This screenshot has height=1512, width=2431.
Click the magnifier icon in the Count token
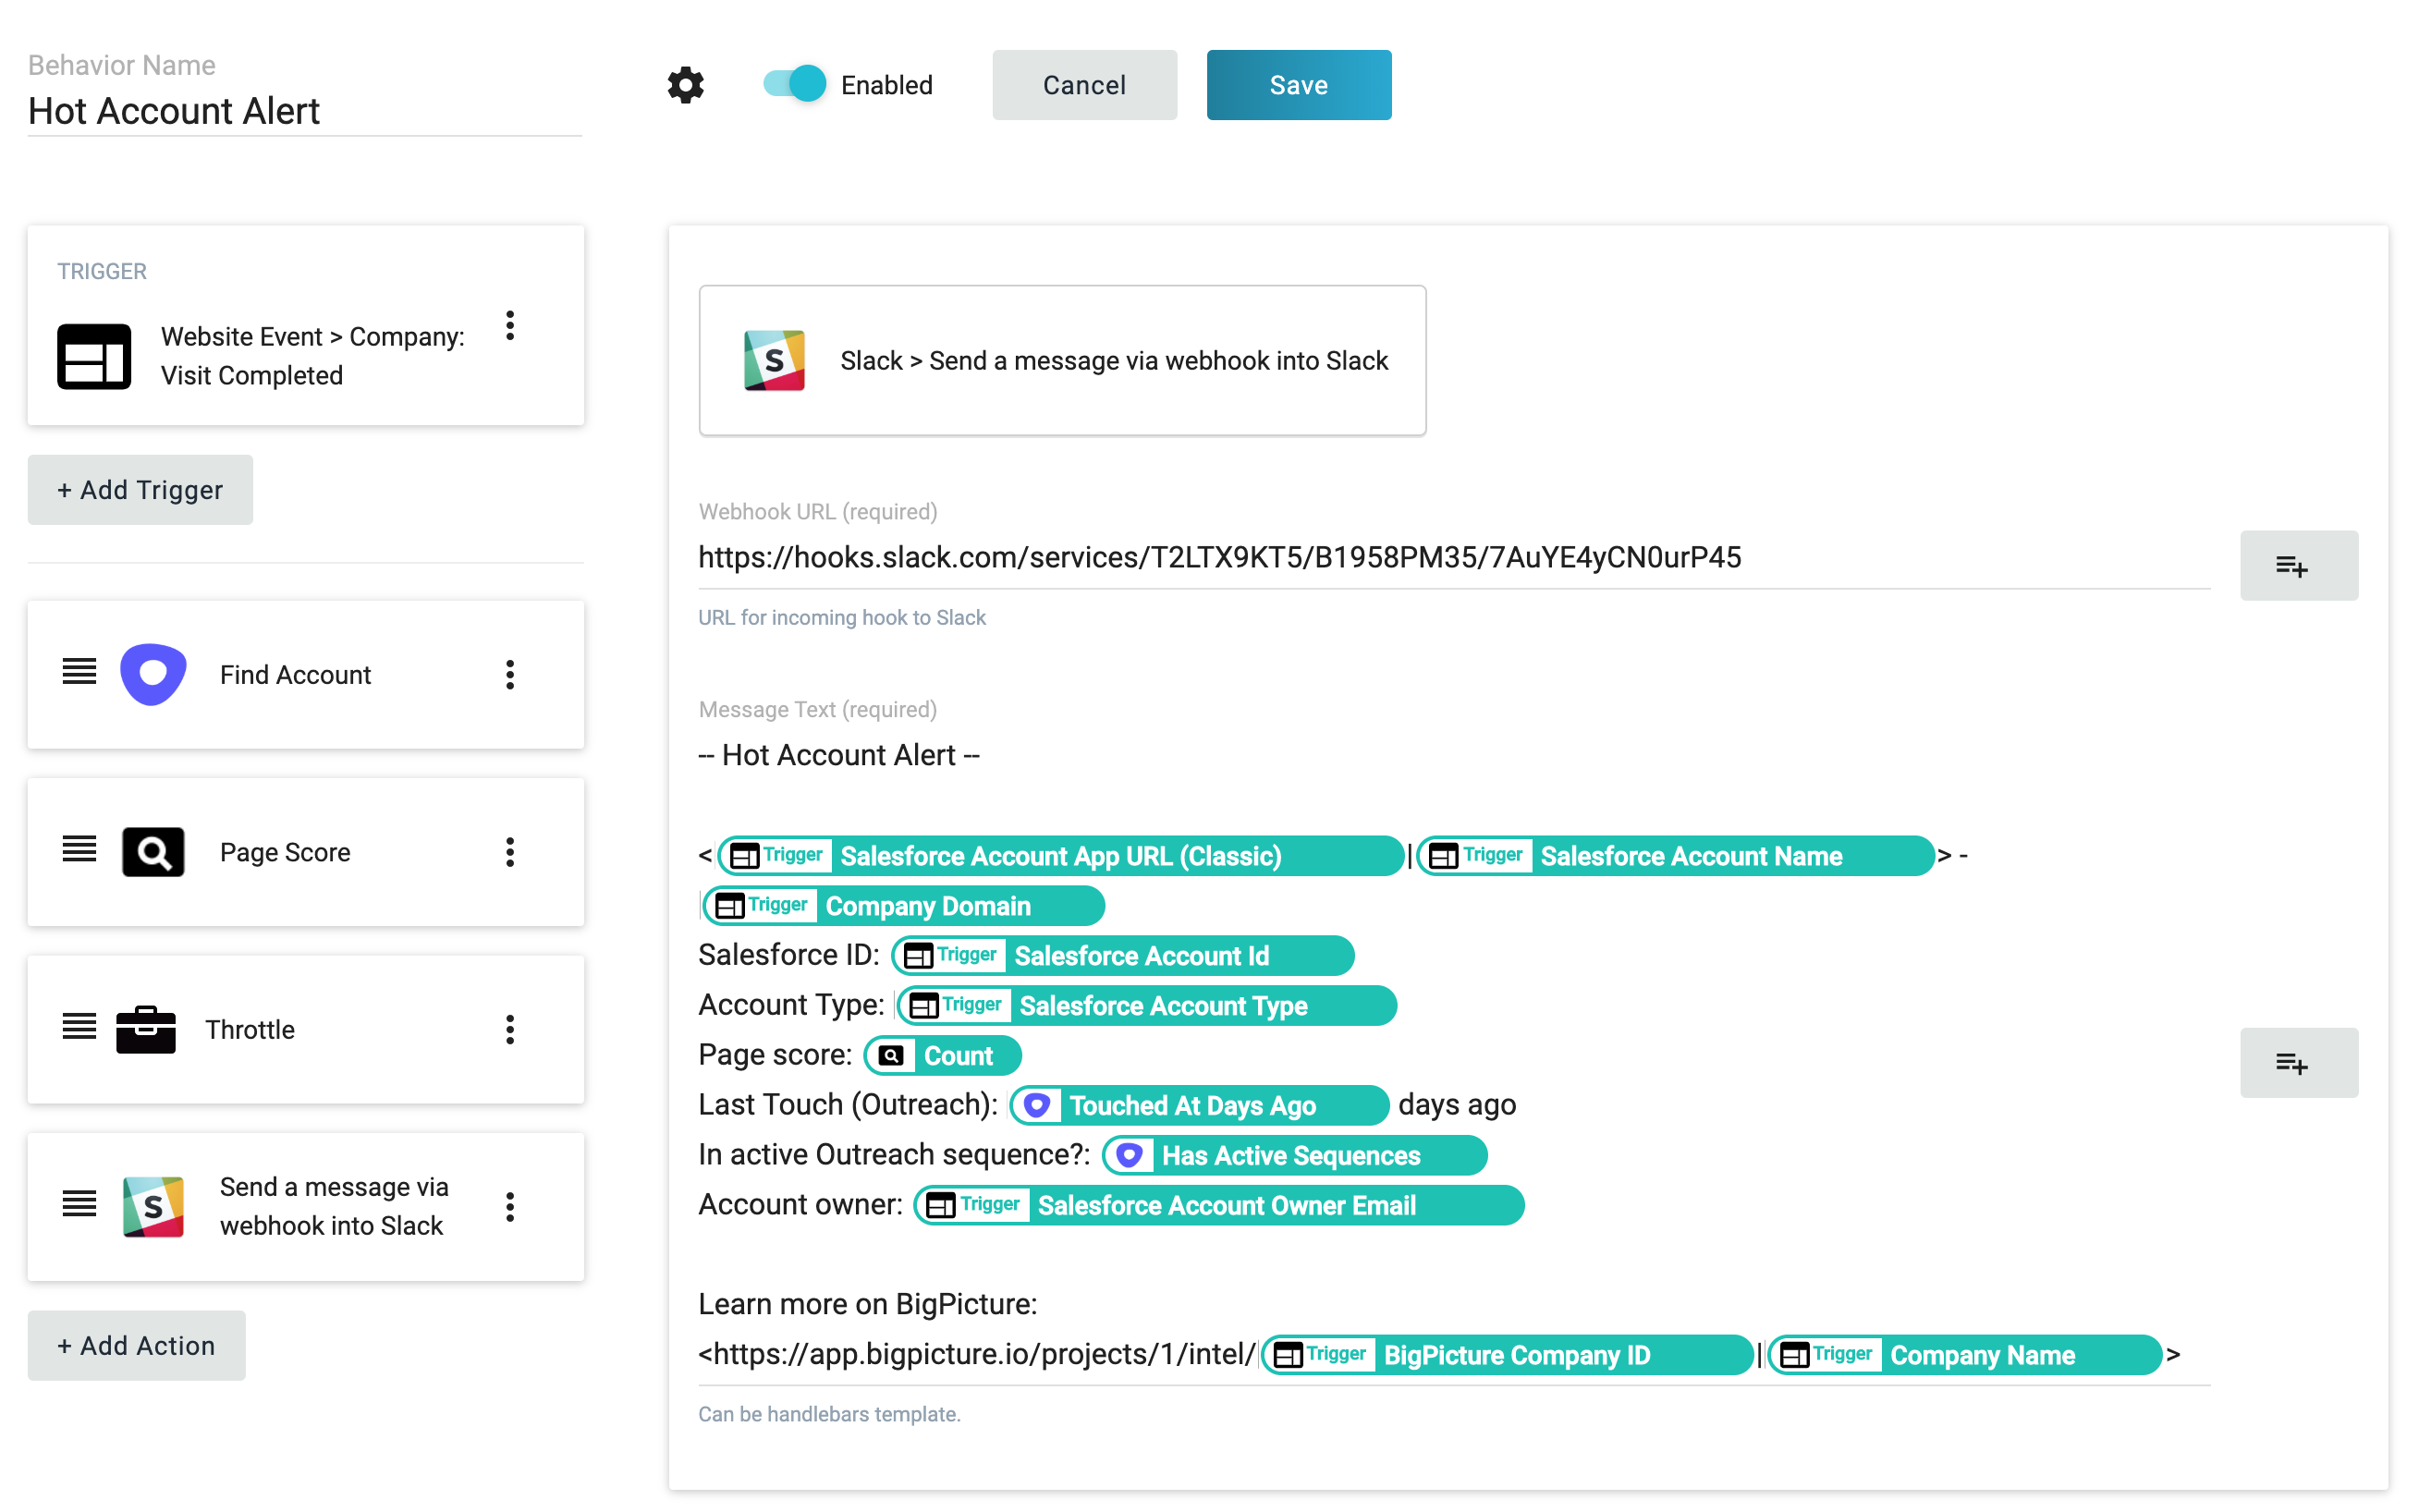coord(890,1056)
